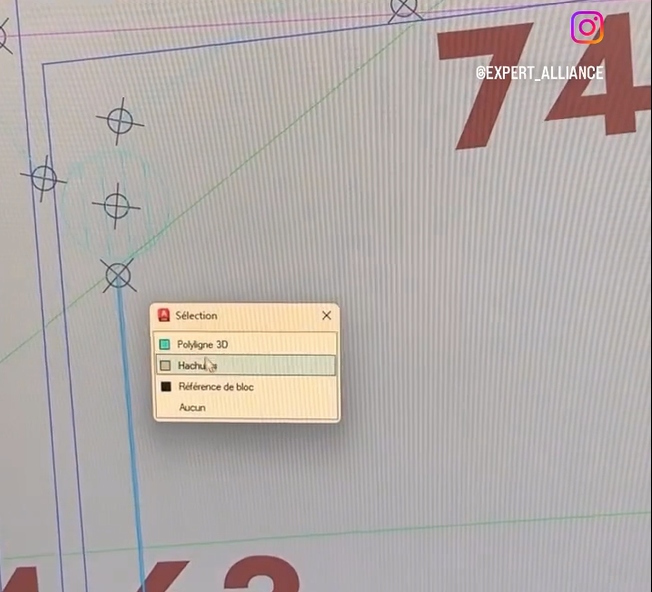Image resolution: width=652 pixels, height=592 pixels.
Task: Click the black Référence de bloc swatch
Action: tap(166, 387)
